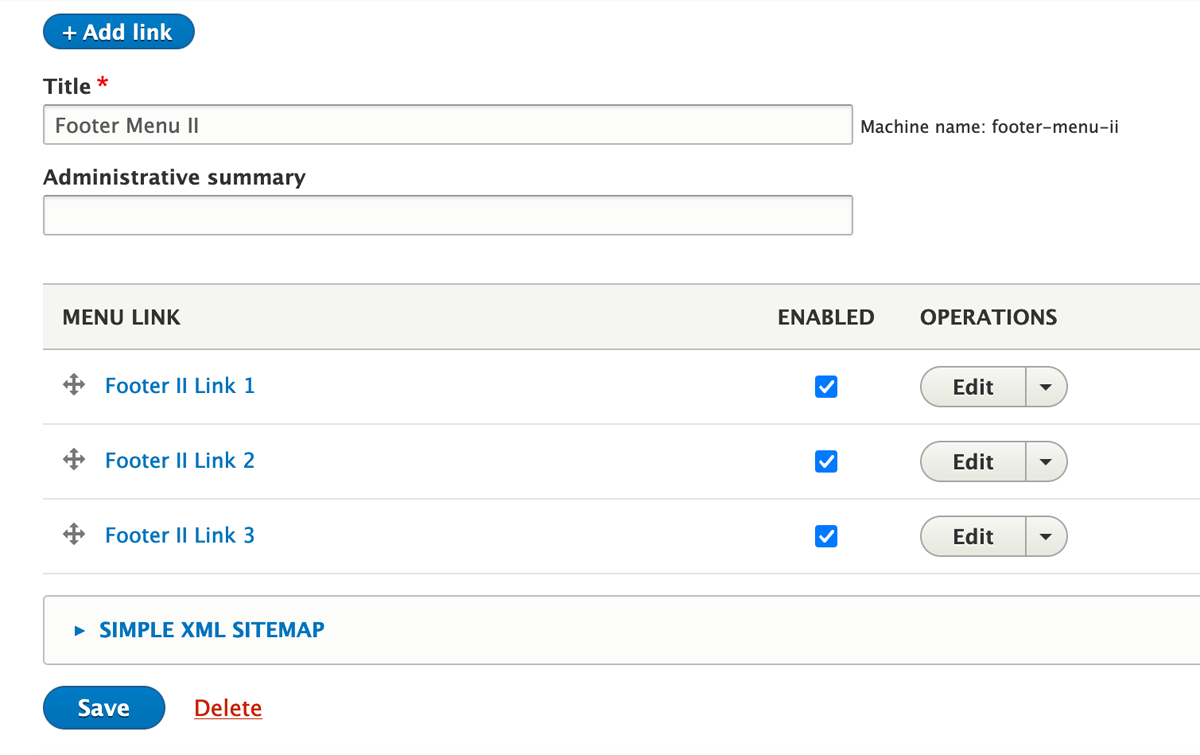
Task: Expand the Simple XML Sitemap section
Action: 212,630
